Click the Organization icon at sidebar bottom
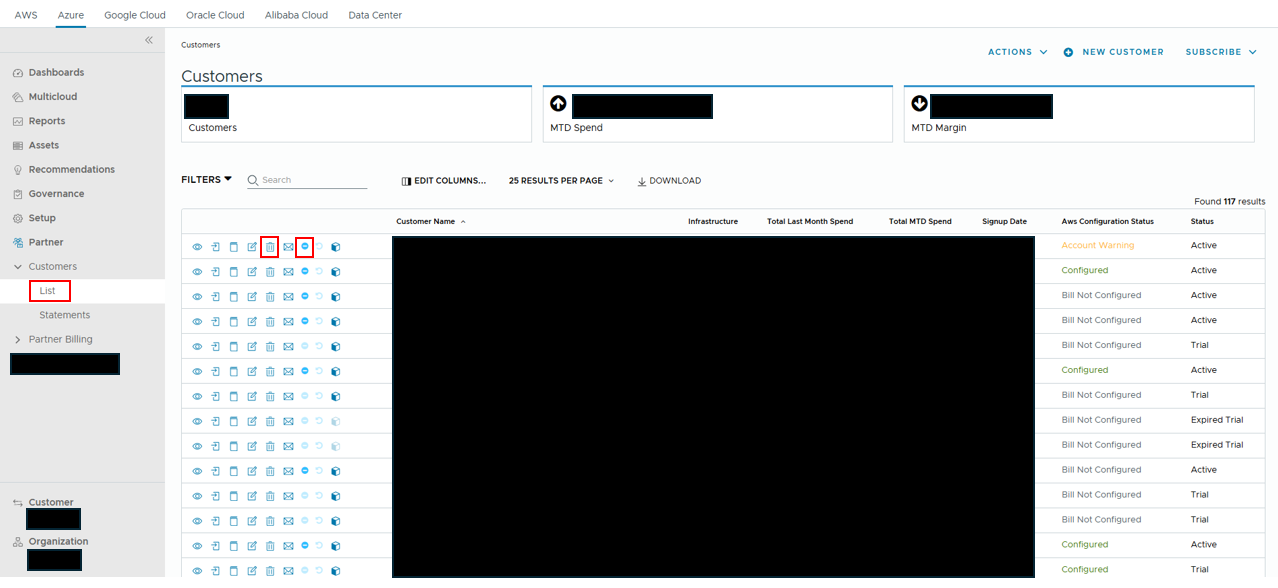Viewport: 1278px width, 588px height. pos(18,542)
